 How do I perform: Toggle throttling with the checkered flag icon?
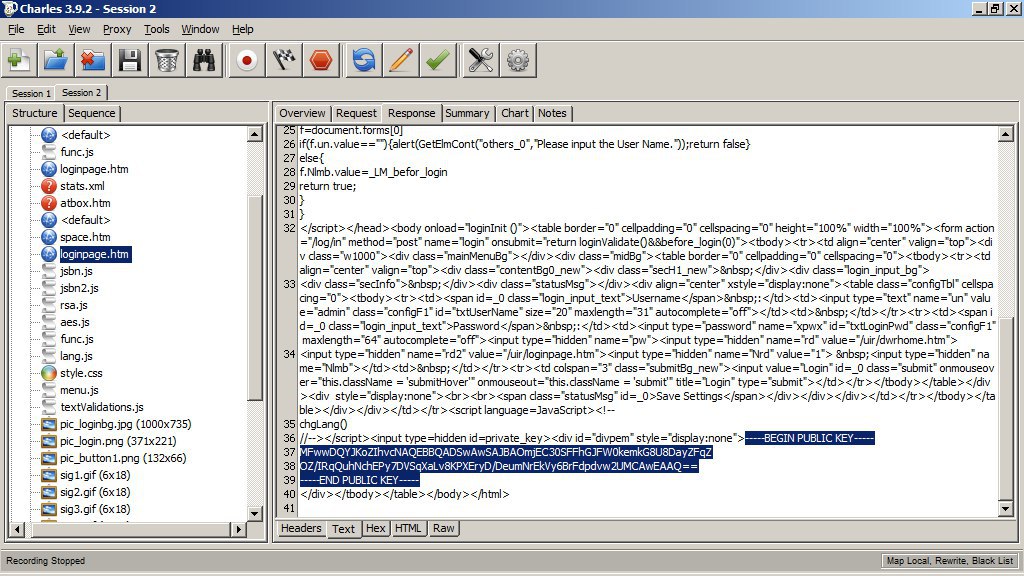(284, 61)
